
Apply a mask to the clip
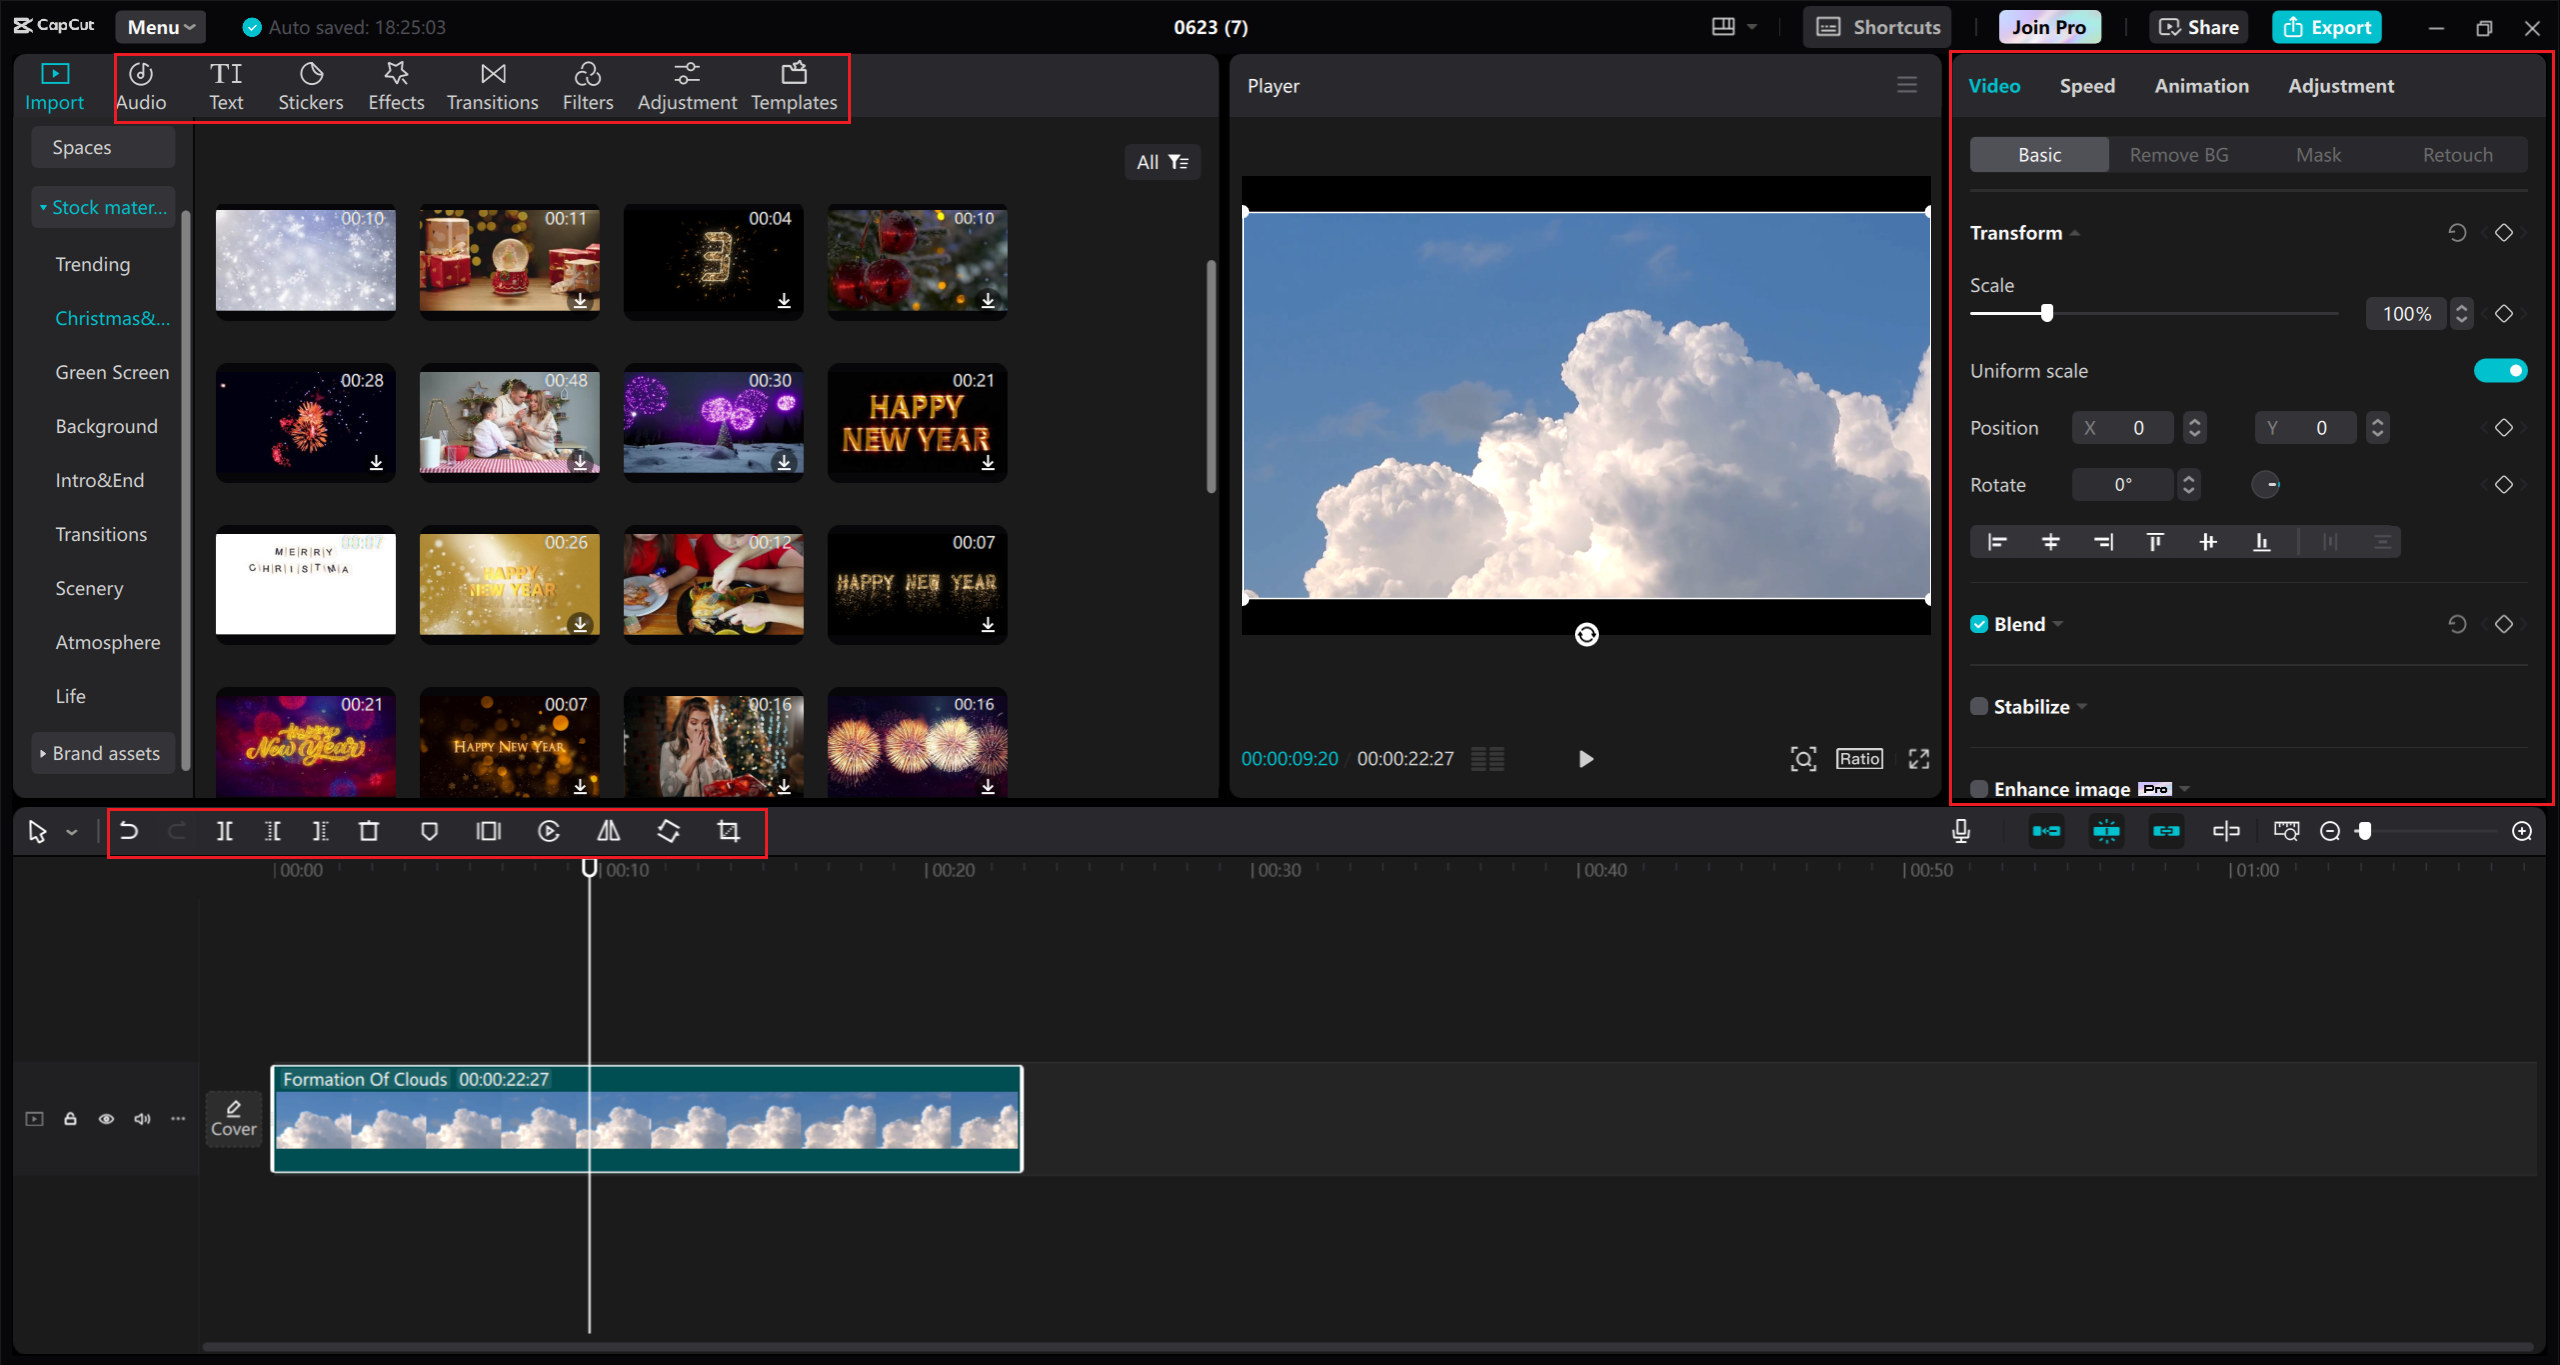(x=430, y=831)
